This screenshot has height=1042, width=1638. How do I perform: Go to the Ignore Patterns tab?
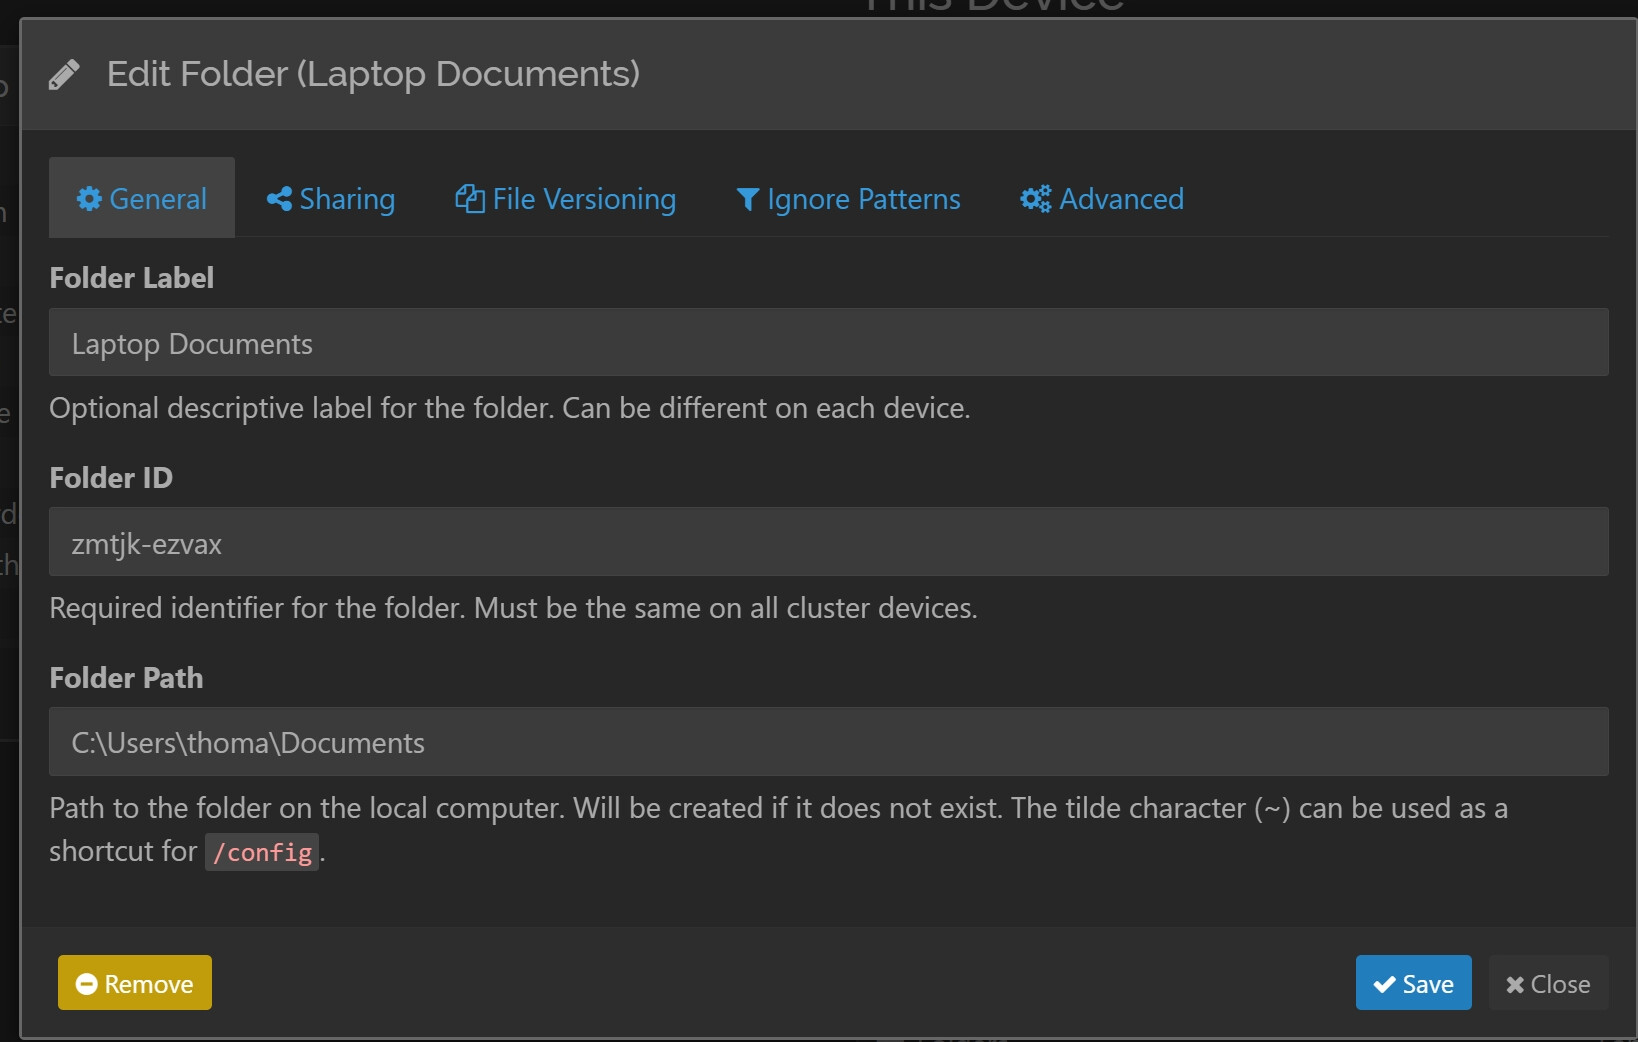pyautogui.click(x=863, y=199)
